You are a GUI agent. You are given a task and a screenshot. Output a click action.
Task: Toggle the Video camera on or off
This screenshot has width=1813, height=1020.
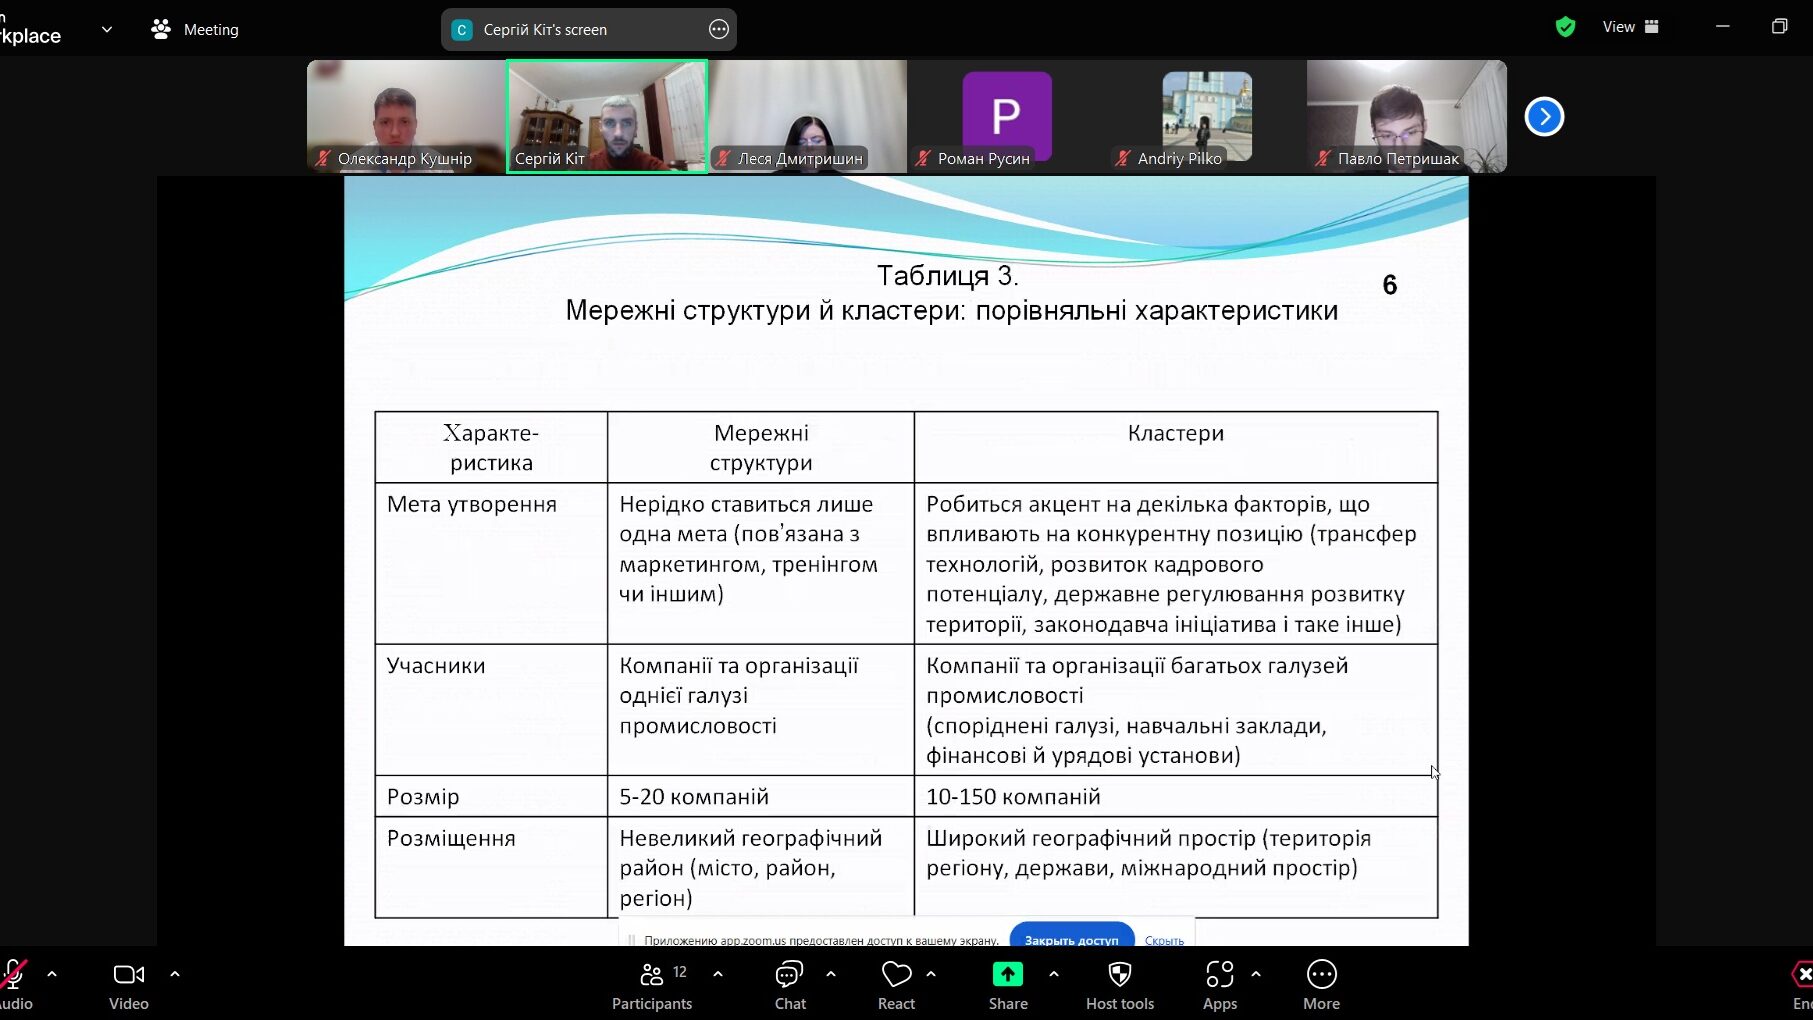tap(128, 985)
